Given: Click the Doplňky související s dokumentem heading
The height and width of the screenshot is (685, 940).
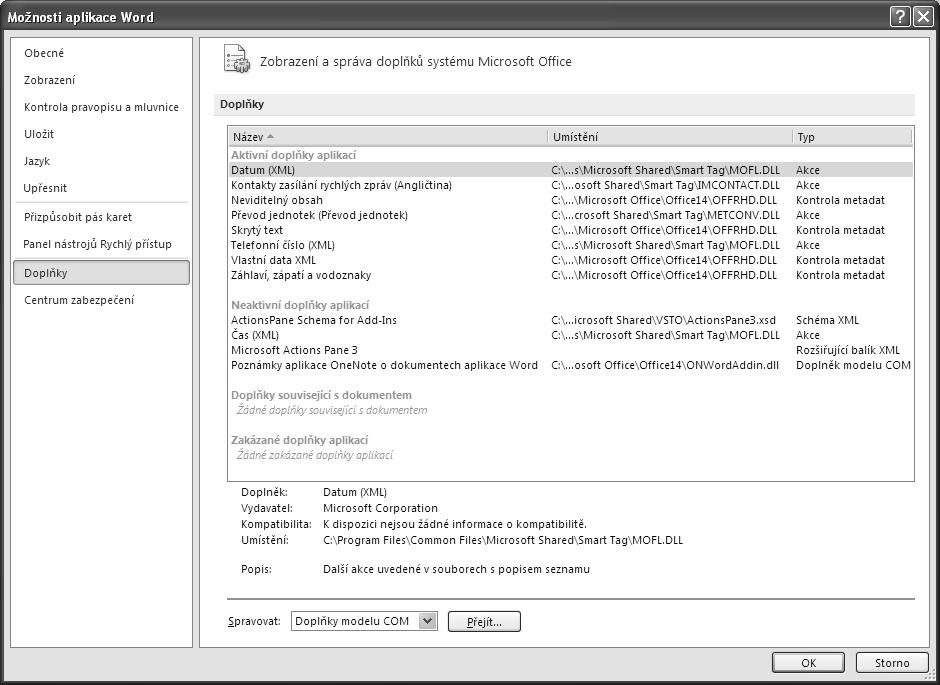Looking at the screenshot, I should tap(321, 394).
